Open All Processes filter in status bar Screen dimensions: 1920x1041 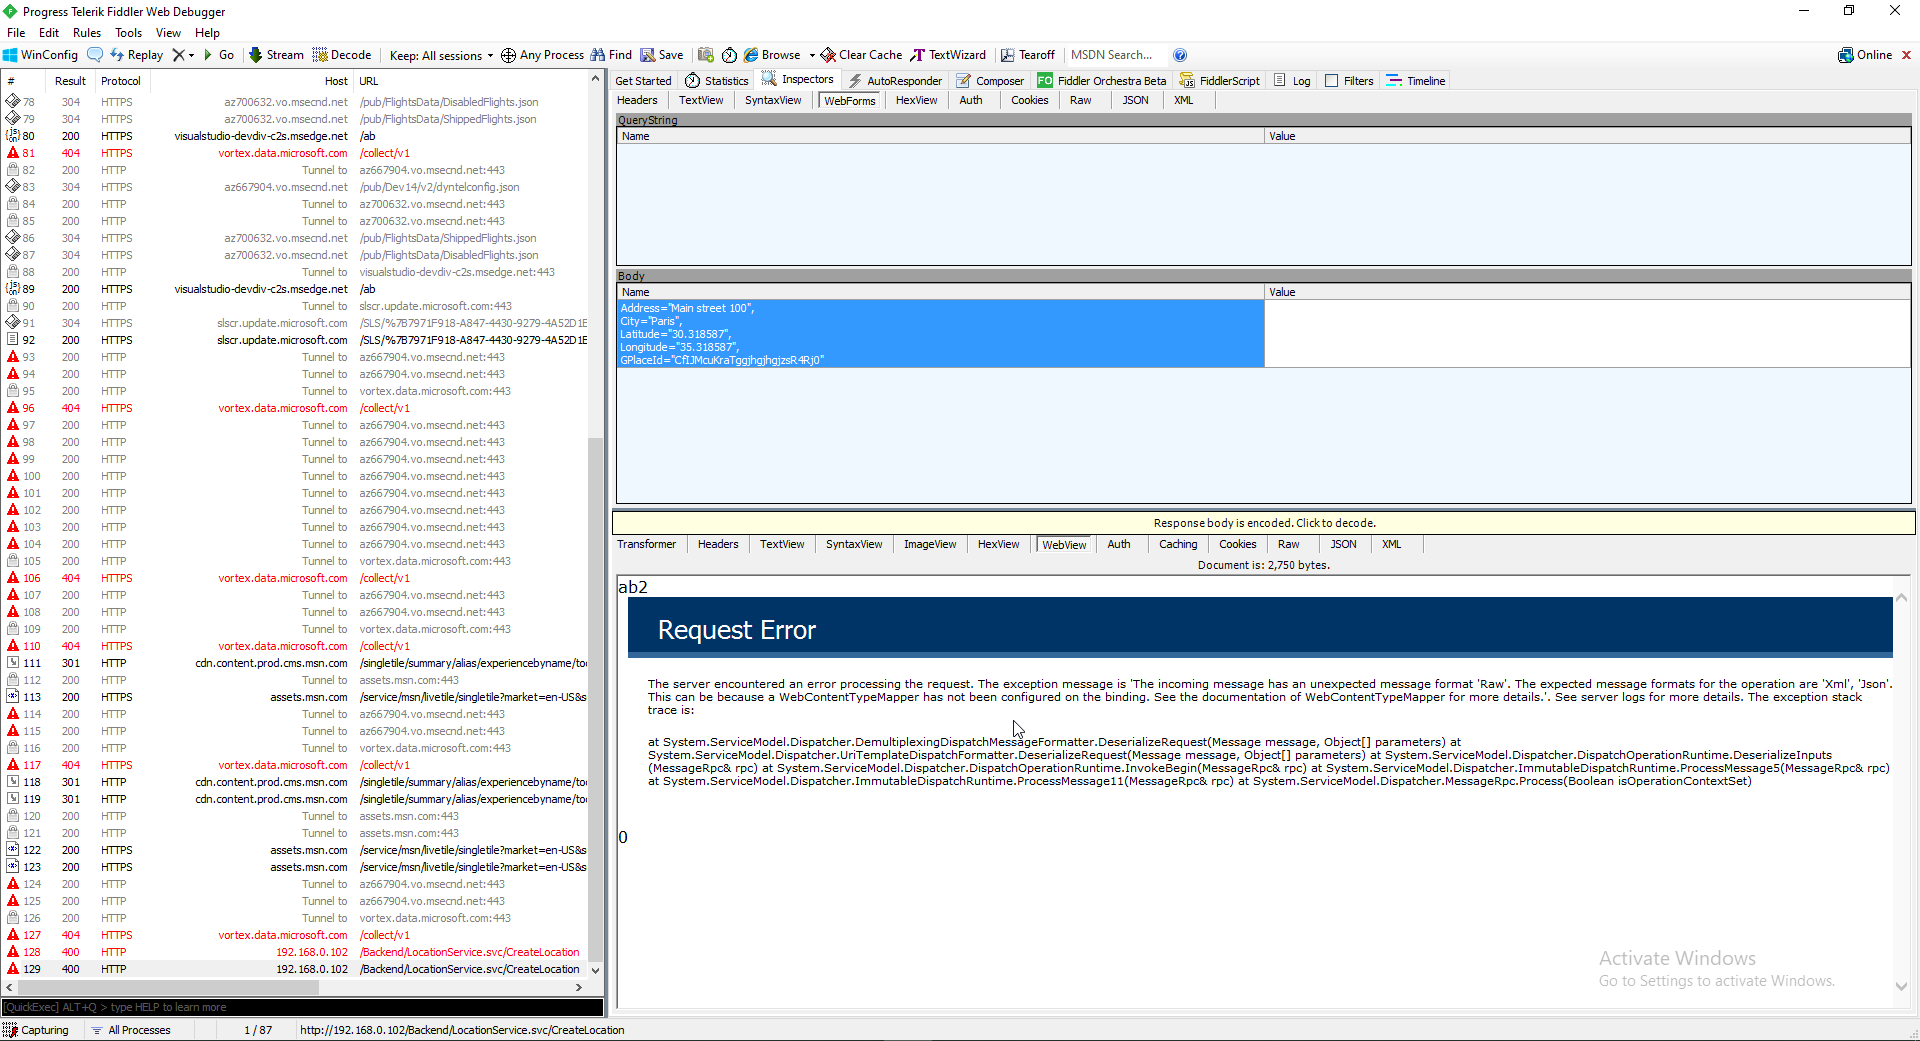pos(131,1030)
